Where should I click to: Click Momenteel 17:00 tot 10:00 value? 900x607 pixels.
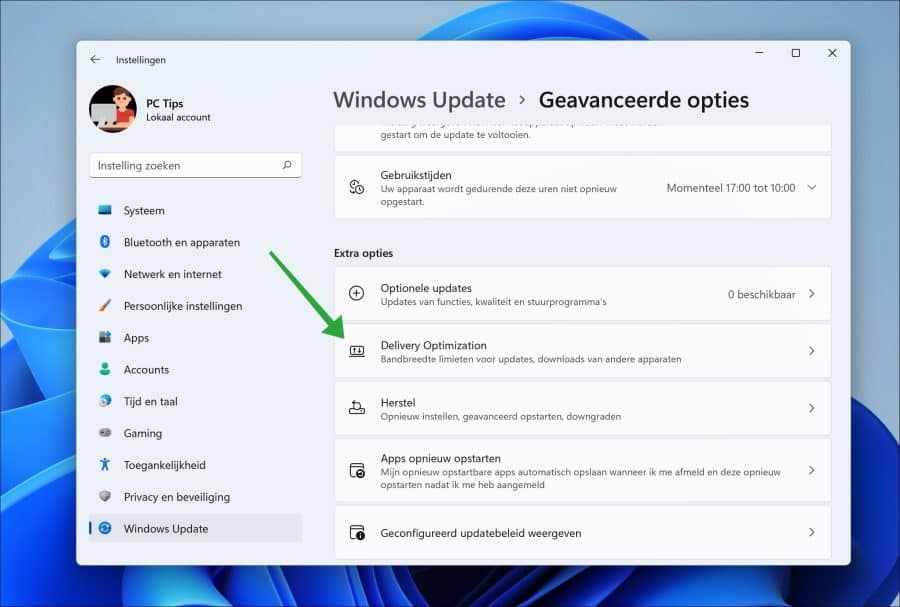[x=731, y=188]
